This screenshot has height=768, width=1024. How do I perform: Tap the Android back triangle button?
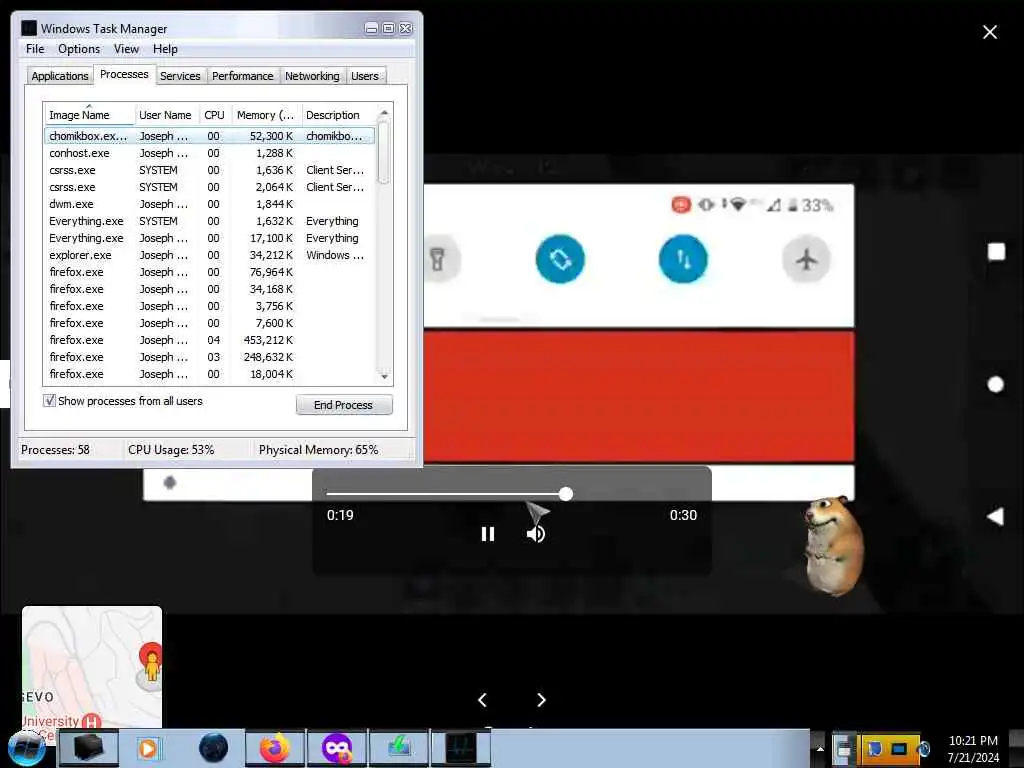(x=995, y=517)
